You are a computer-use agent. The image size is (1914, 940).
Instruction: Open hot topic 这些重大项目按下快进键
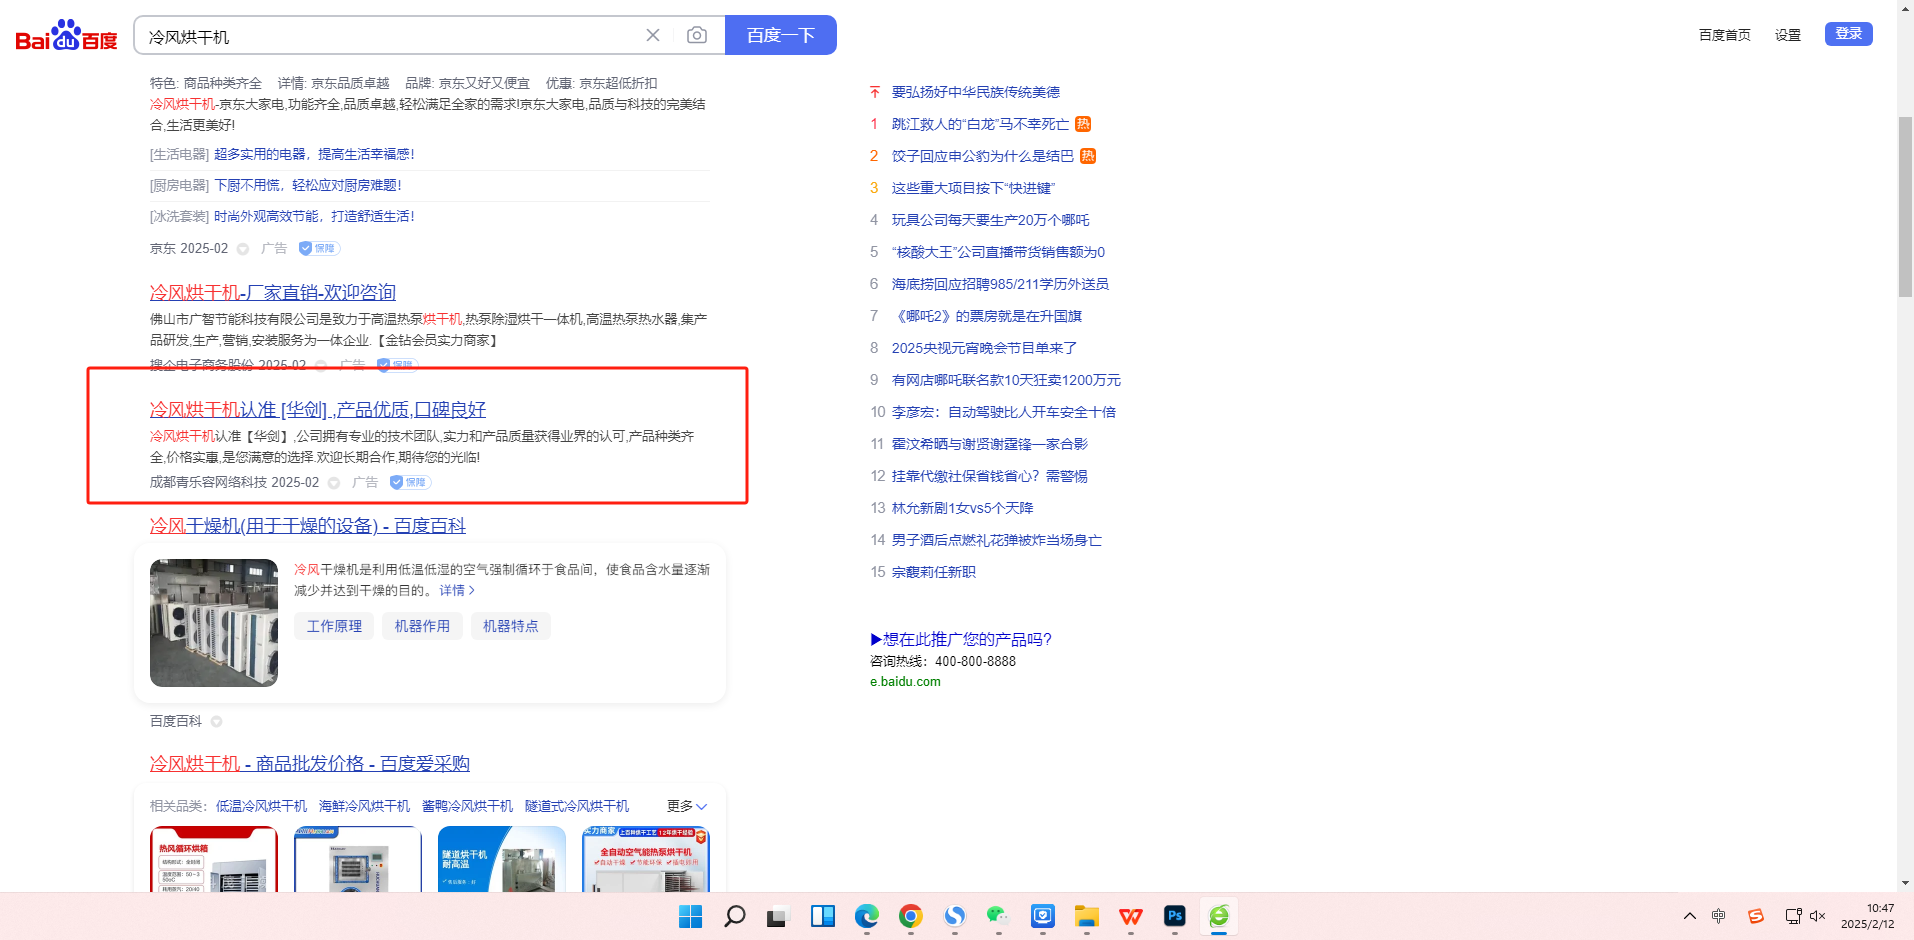(x=973, y=188)
